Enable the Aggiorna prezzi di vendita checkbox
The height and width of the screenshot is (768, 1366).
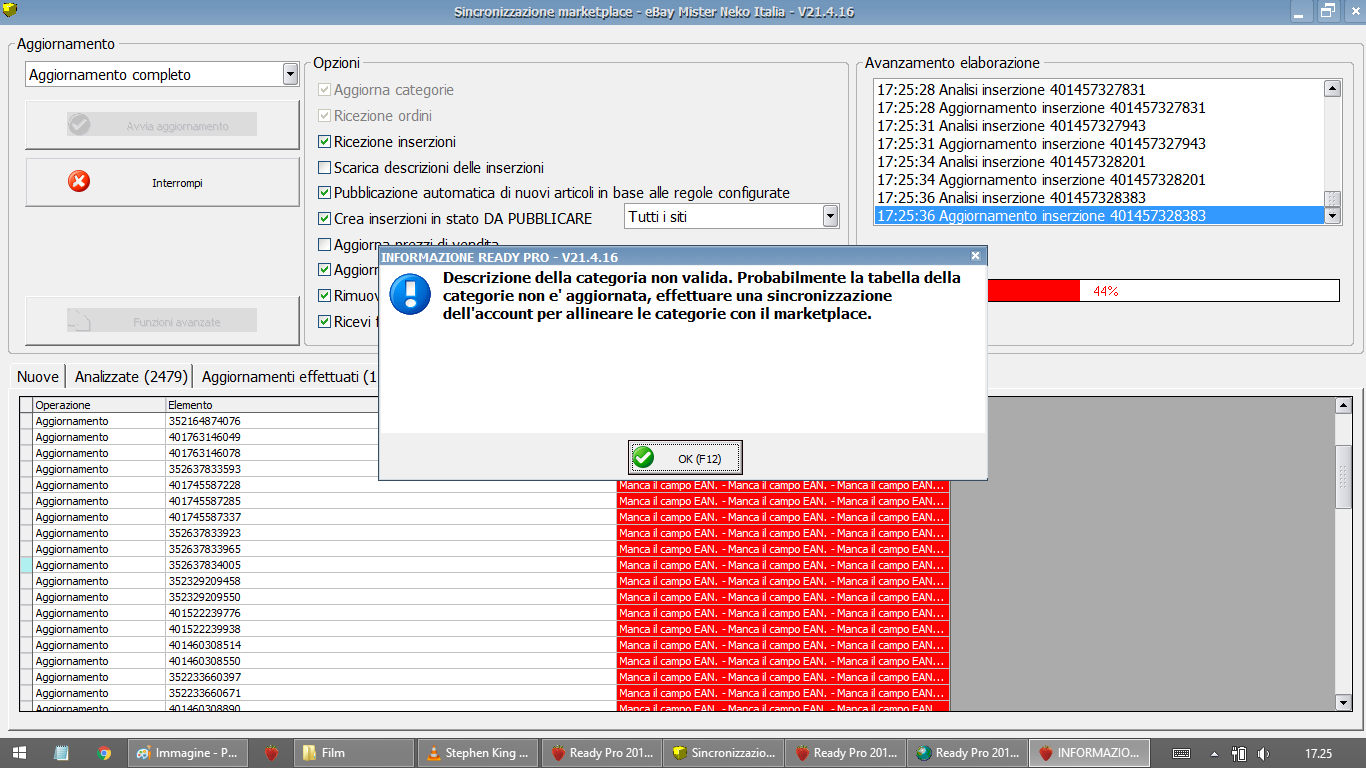(x=324, y=244)
